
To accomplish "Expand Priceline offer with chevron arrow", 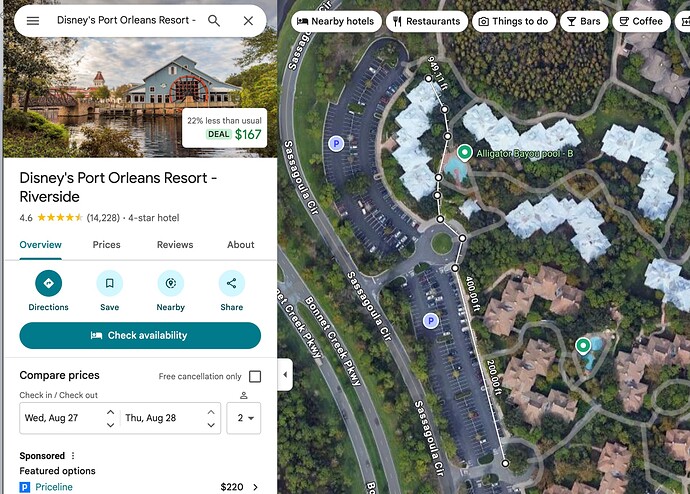I will click(255, 487).
